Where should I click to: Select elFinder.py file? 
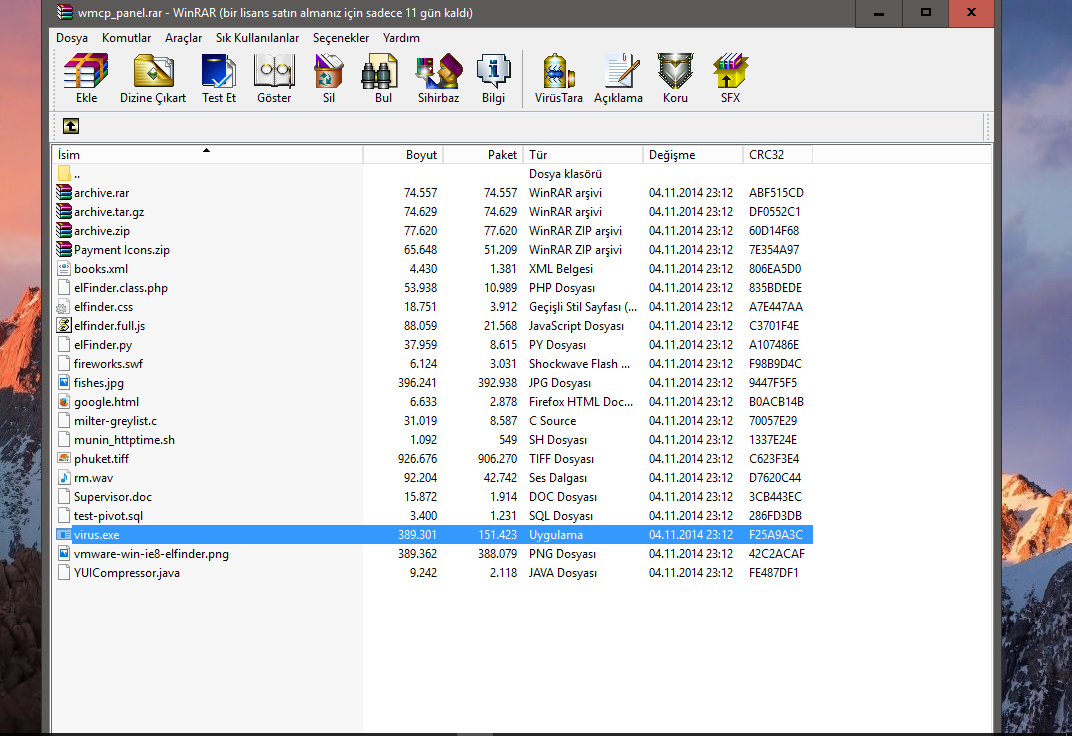coord(433,345)
